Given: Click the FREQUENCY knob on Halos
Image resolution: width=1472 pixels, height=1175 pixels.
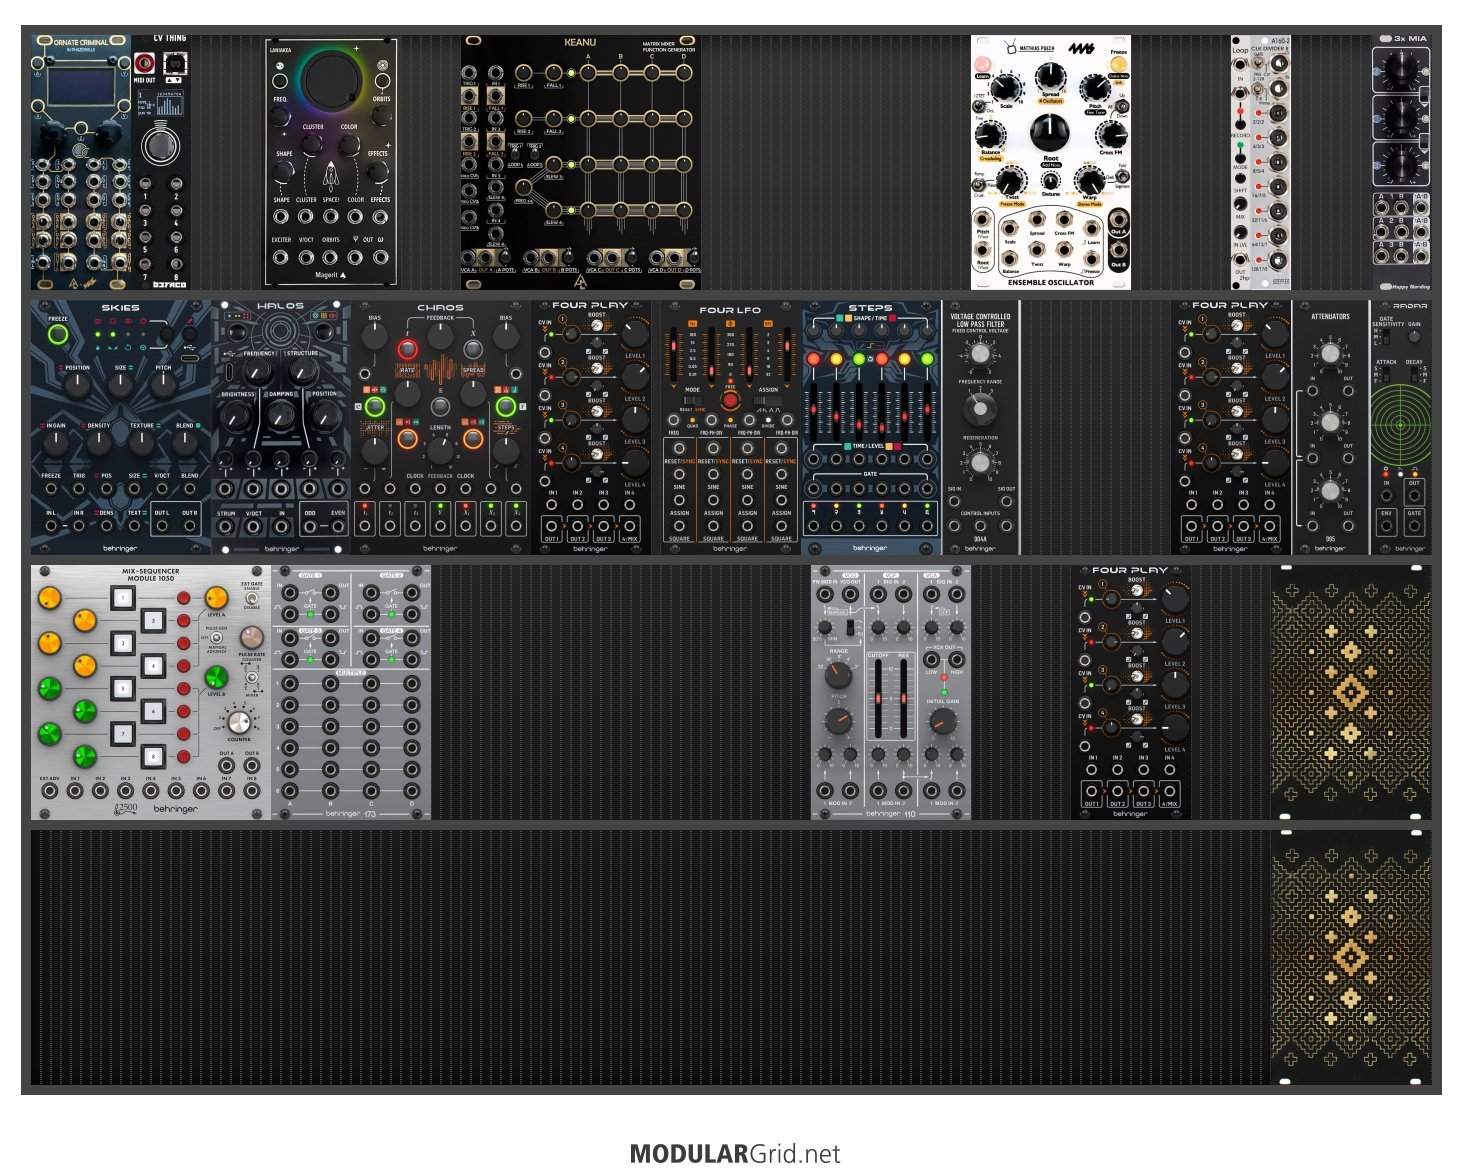Looking at the screenshot, I should tap(258, 372).
